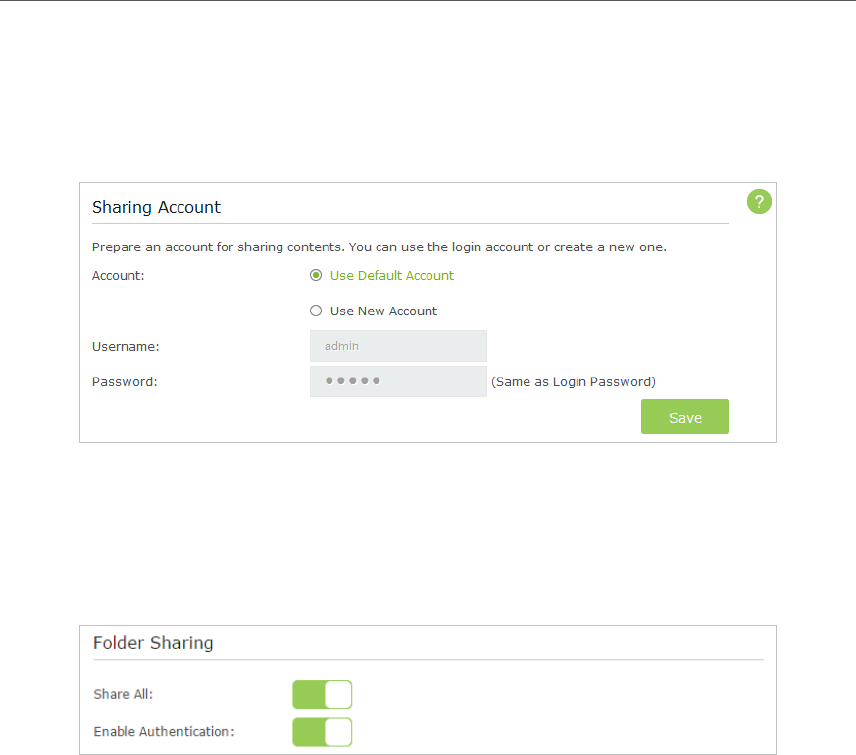This screenshot has width=856, height=755.
Task: Click the 'Username:' field label
Action: point(126,346)
